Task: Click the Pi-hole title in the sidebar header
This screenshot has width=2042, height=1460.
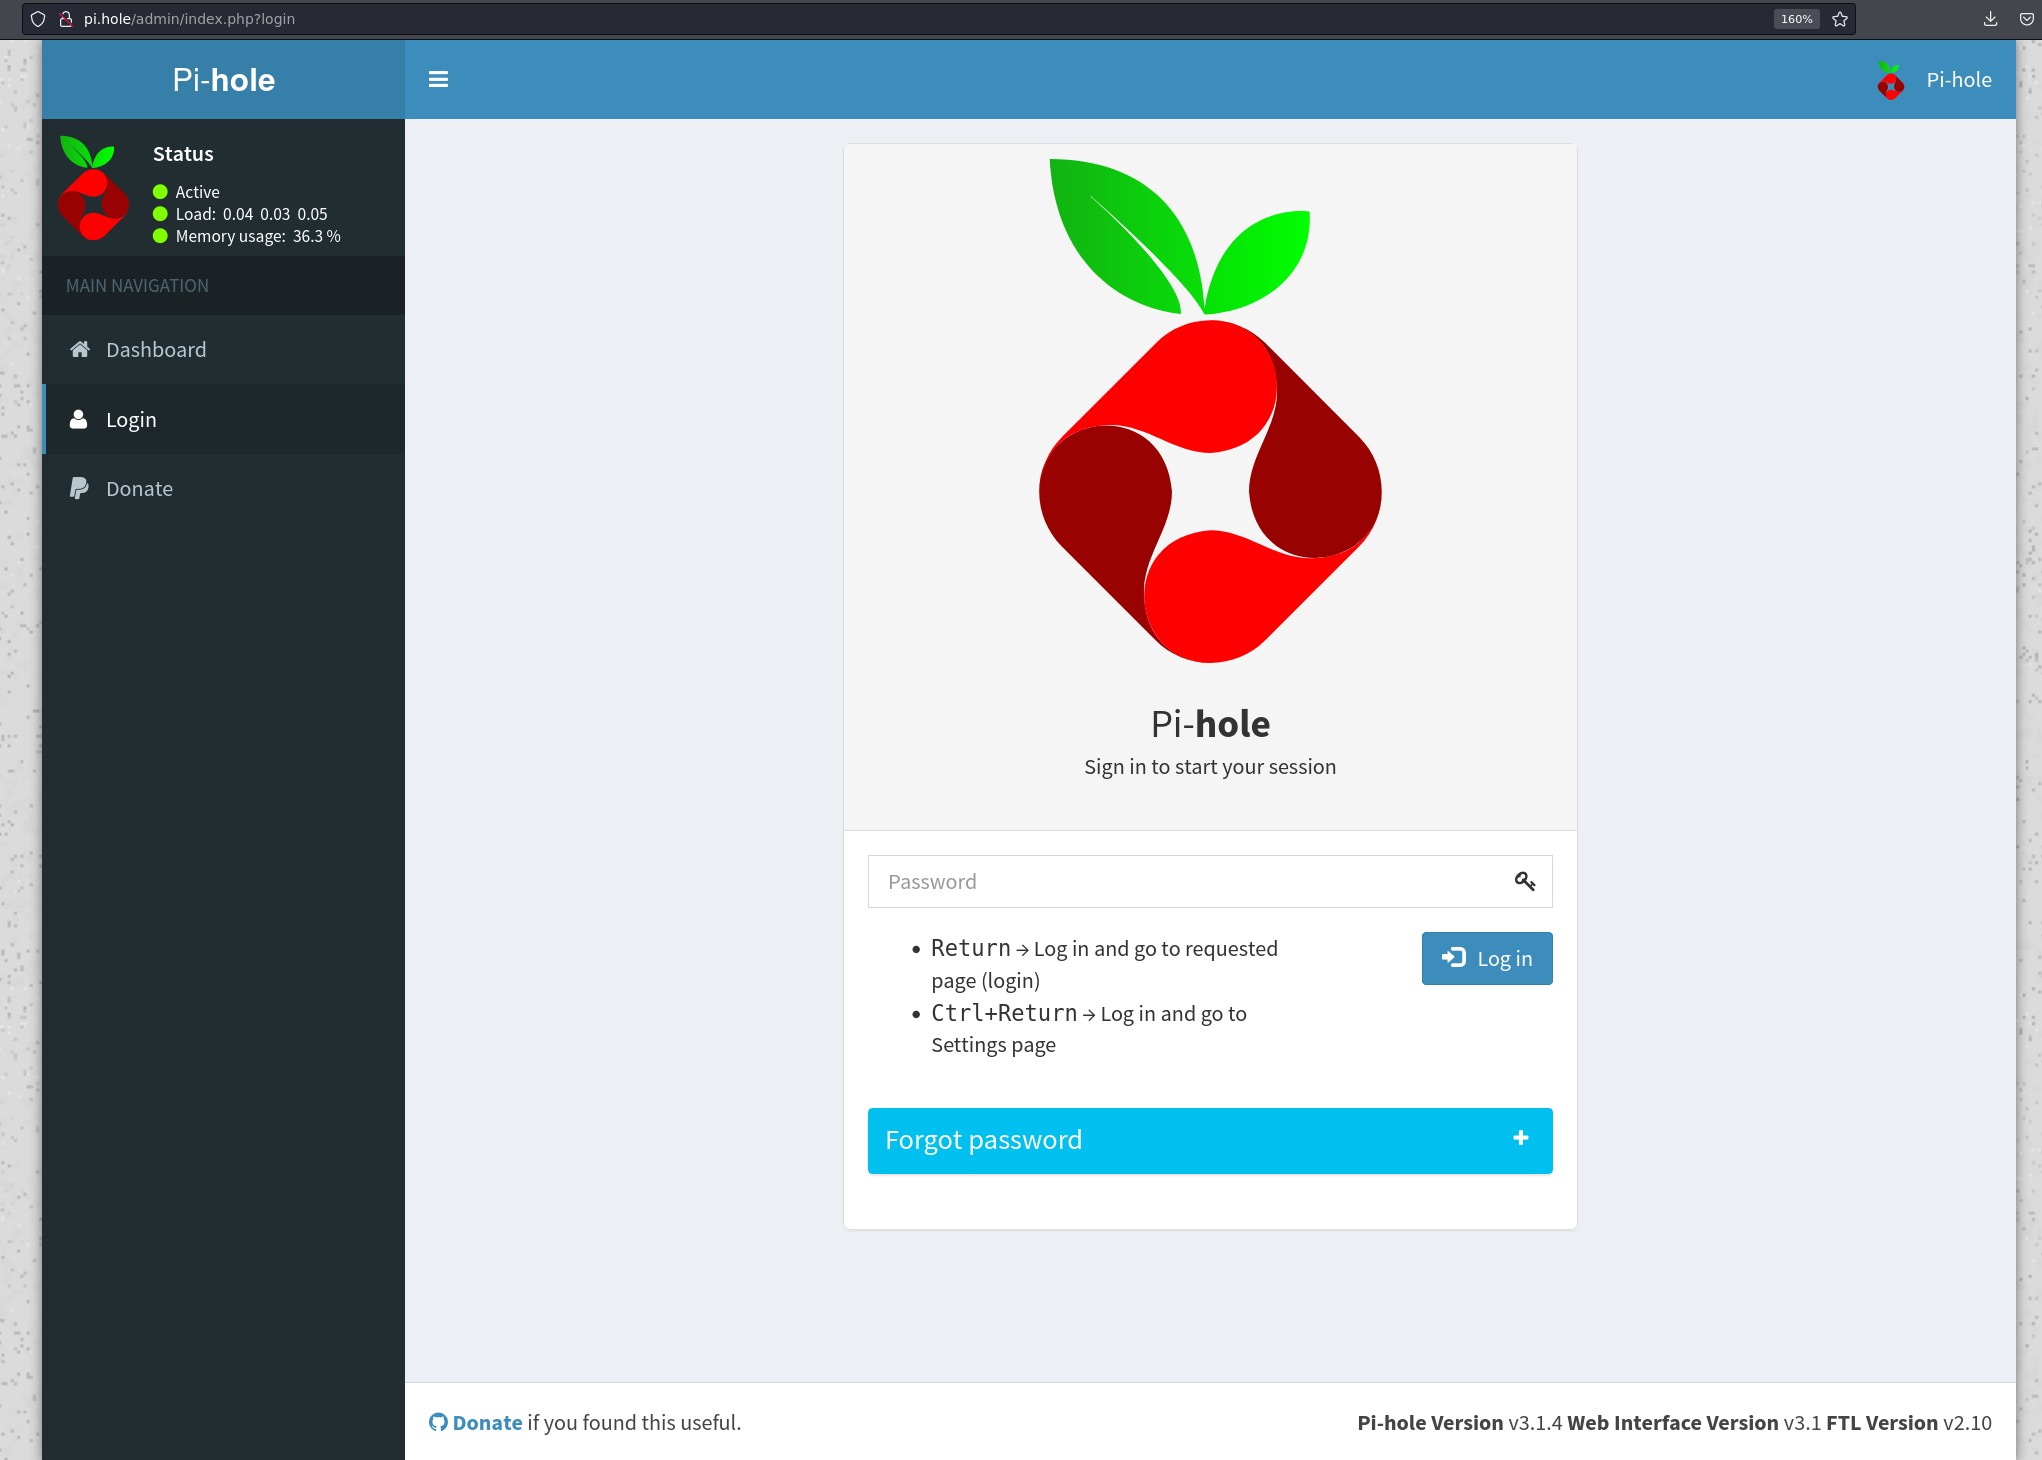Action: click(224, 80)
